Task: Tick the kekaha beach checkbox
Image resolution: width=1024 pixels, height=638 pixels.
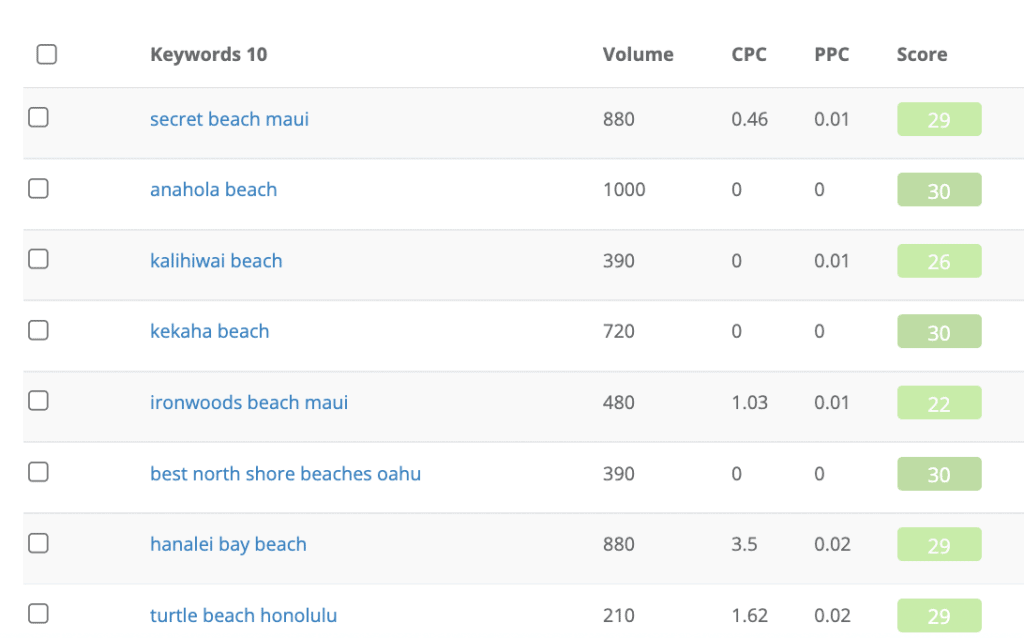Action: click(38, 330)
